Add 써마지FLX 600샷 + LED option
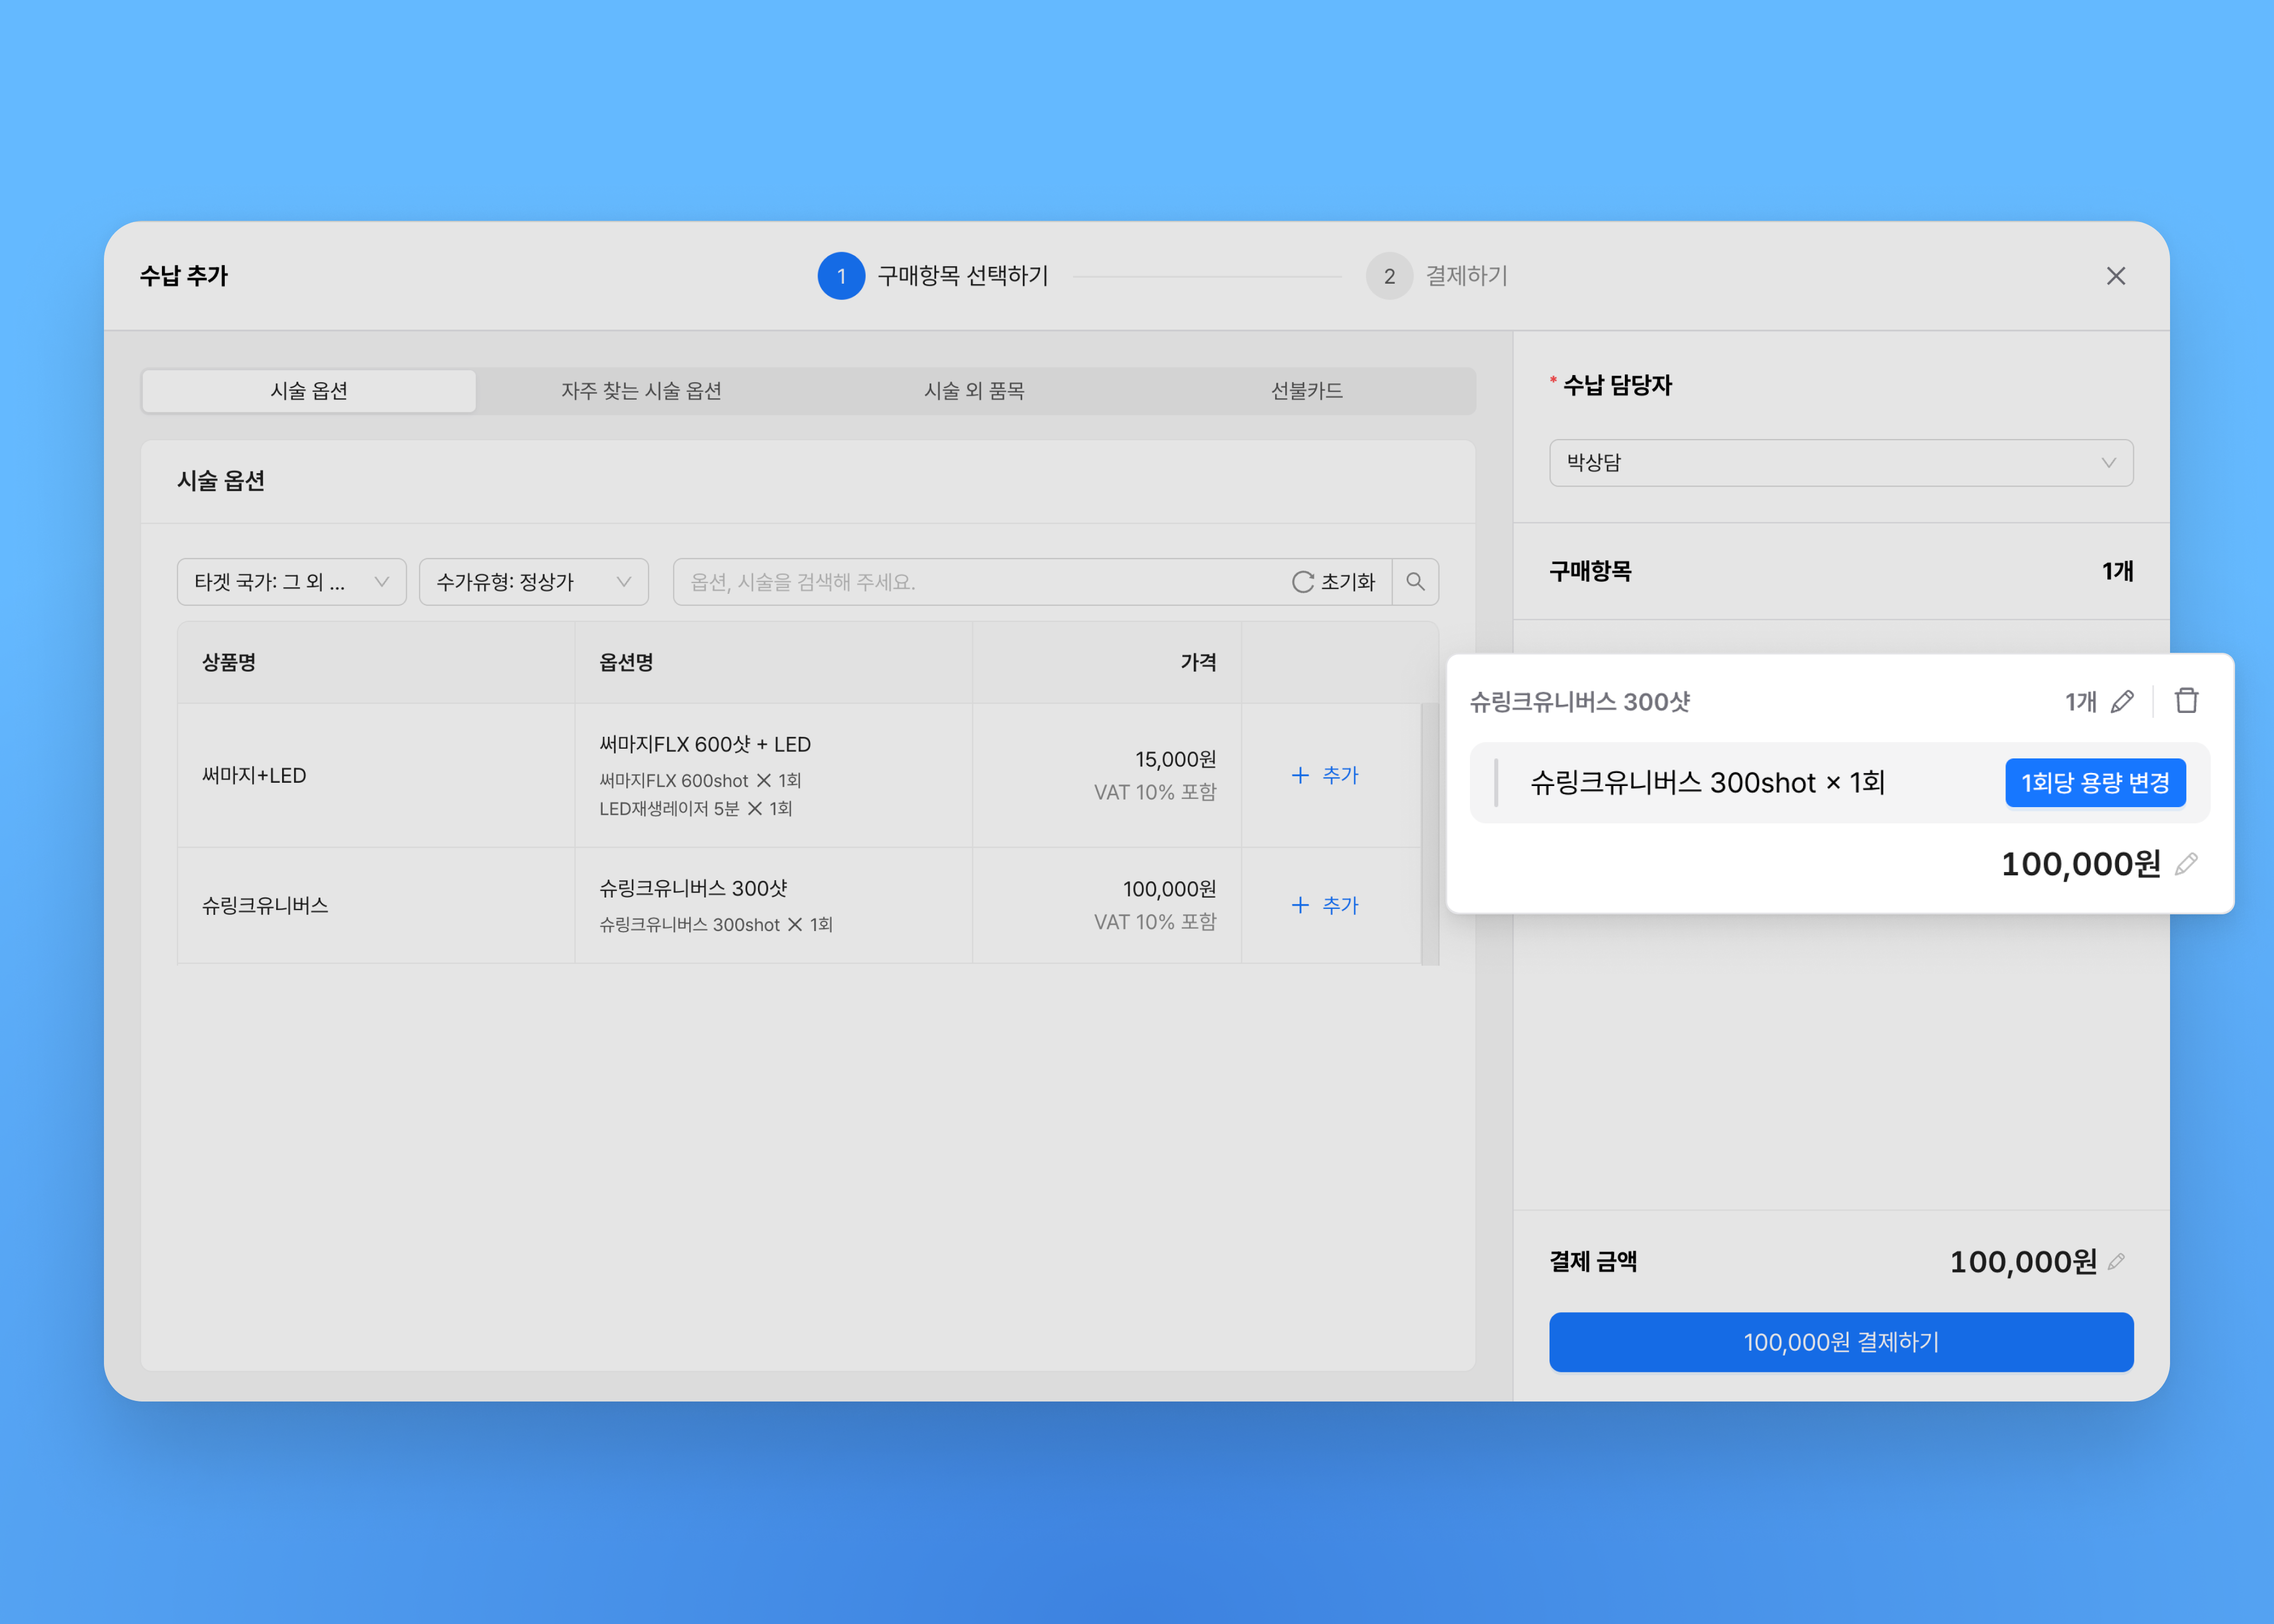This screenshot has height=1624, width=2274. (x=1325, y=775)
